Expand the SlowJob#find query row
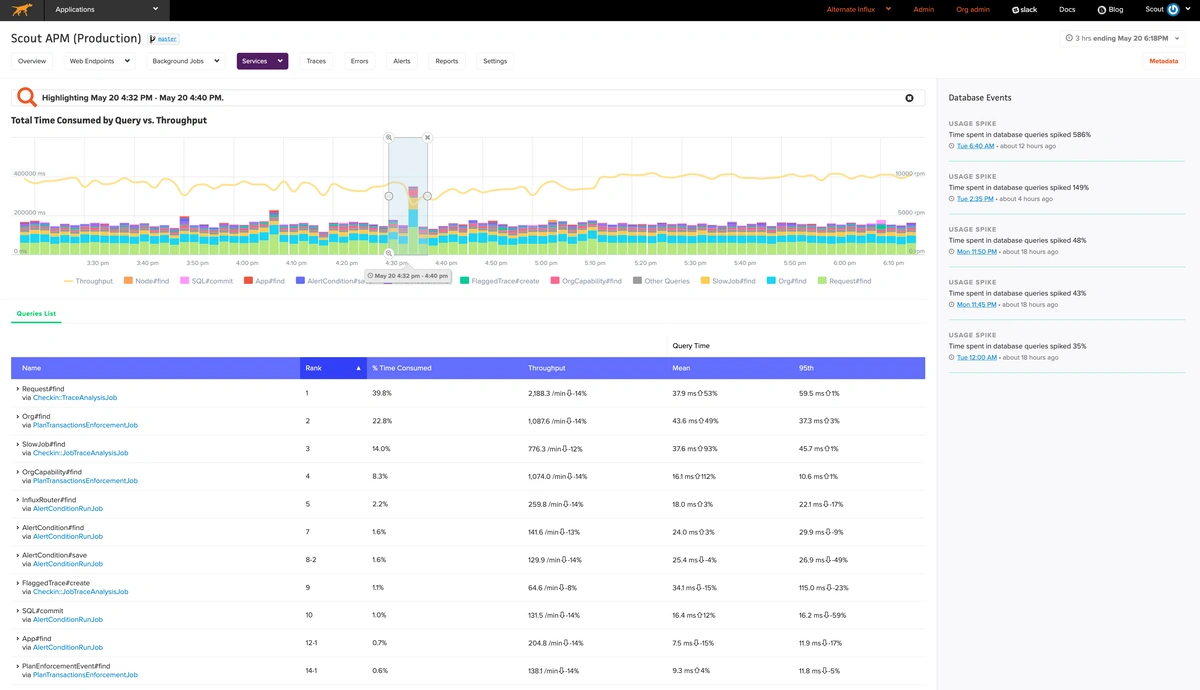 [x=18, y=444]
